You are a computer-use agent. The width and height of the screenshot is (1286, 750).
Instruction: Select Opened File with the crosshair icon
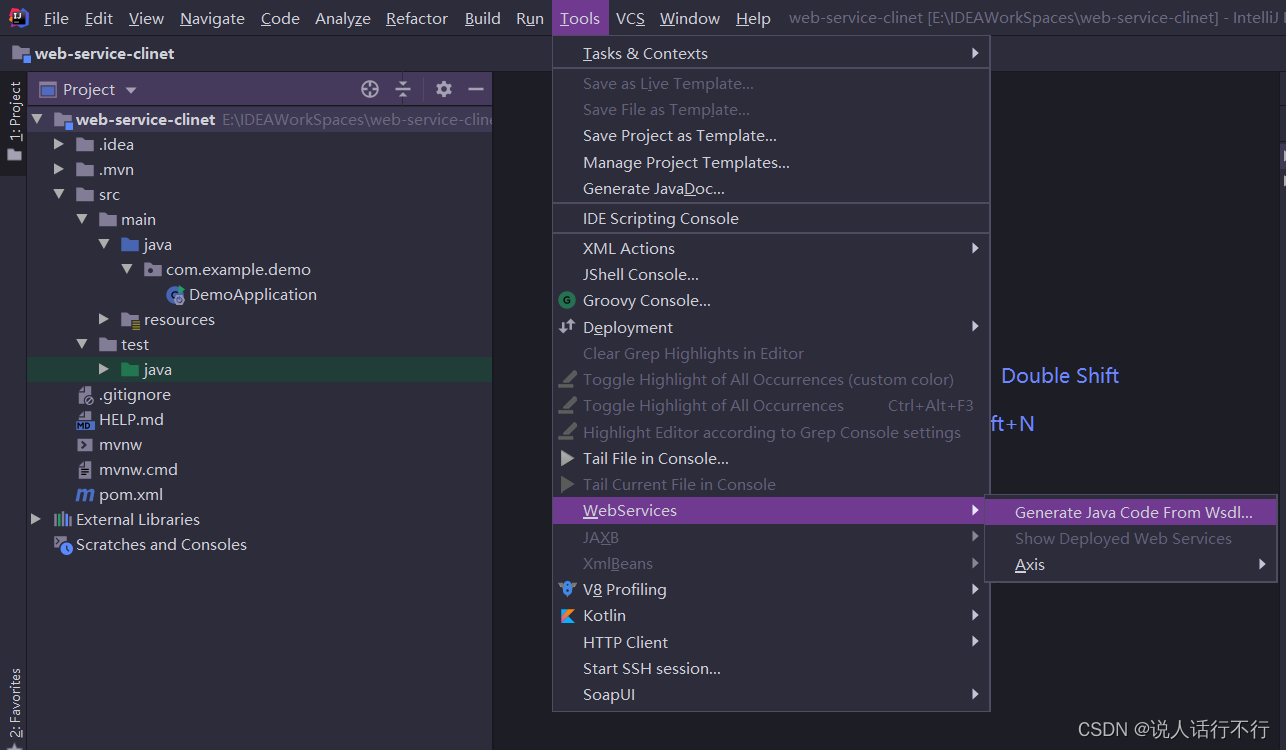(x=369, y=89)
